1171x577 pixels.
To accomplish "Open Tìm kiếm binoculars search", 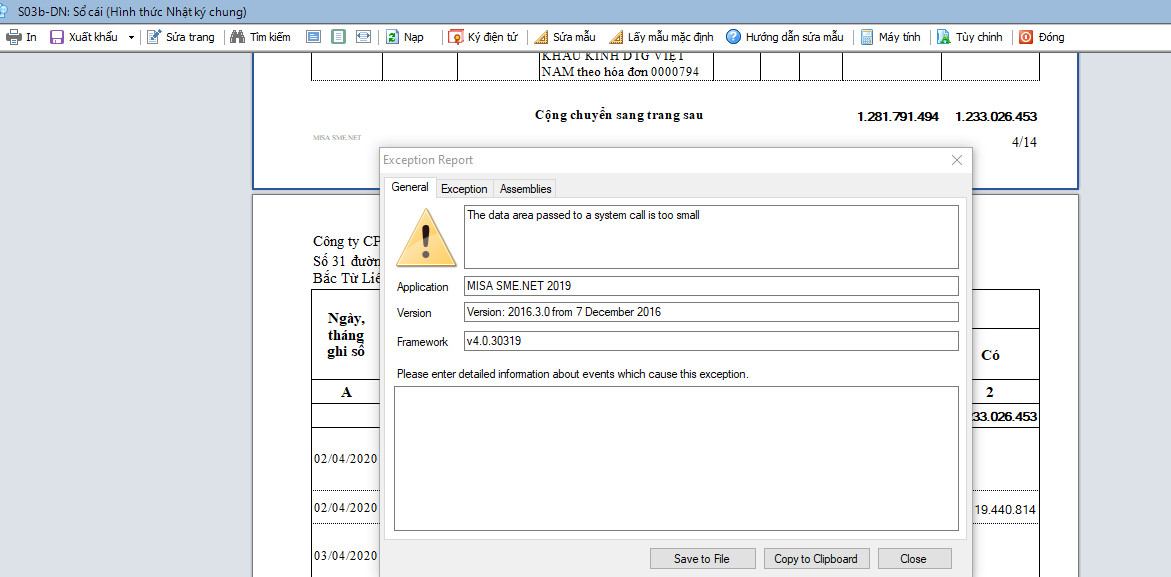I will (x=237, y=37).
